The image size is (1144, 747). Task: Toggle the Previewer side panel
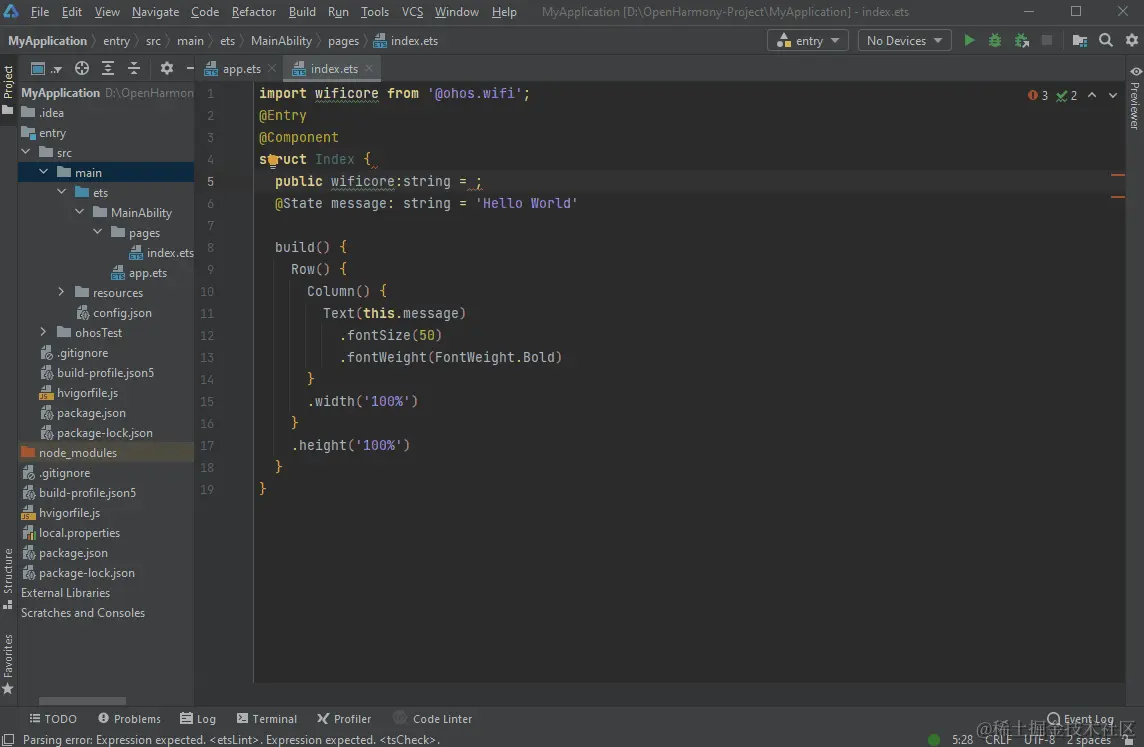[1135, 98]
